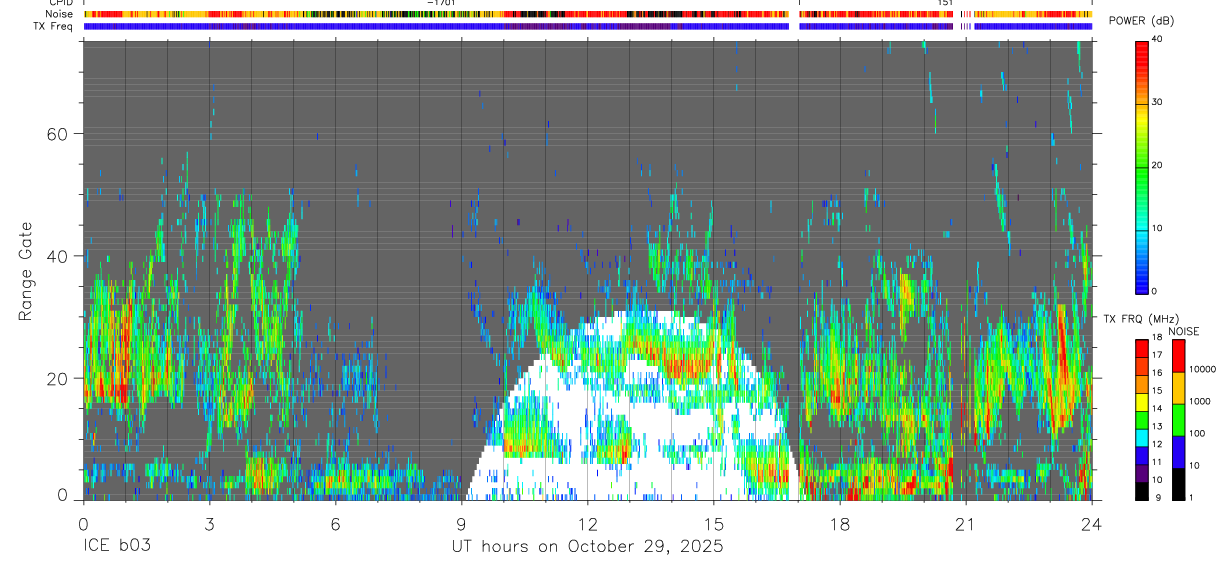Select the 20 tick on POWER scale
The height and width of the screenshot is (567, 1228).
coord(1157,165)
